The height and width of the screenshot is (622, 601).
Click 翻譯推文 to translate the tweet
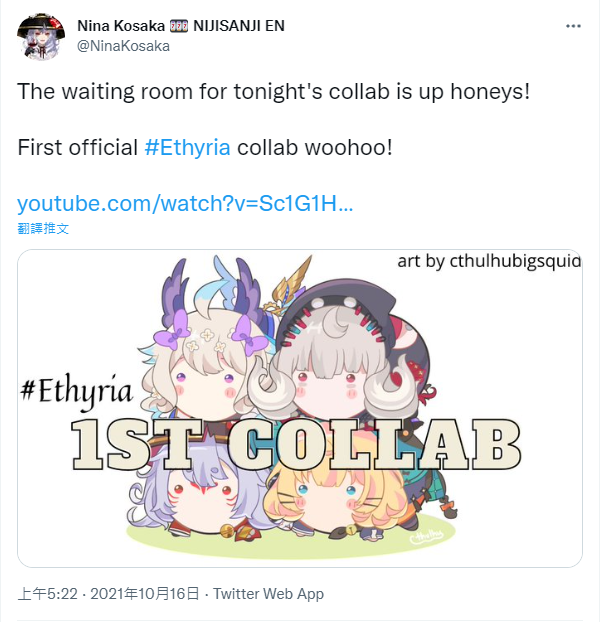[x=43, y=228]
